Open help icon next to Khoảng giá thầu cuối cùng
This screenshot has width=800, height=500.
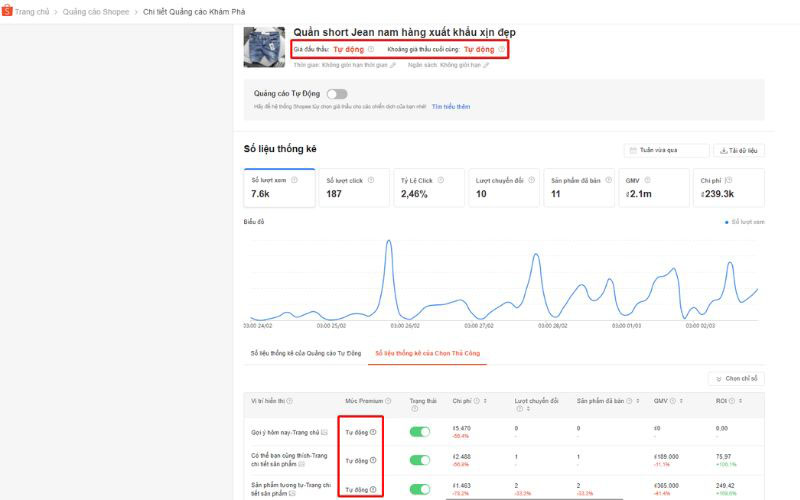click(502, 49)
